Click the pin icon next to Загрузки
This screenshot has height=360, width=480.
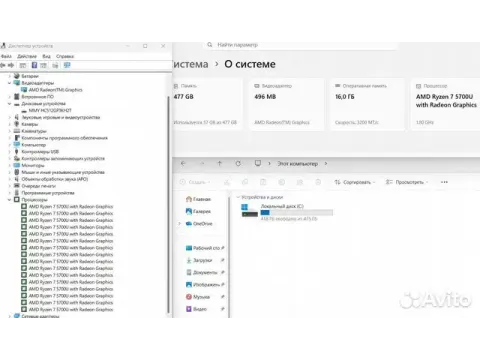pyautogui.click(x=222, y=260)
